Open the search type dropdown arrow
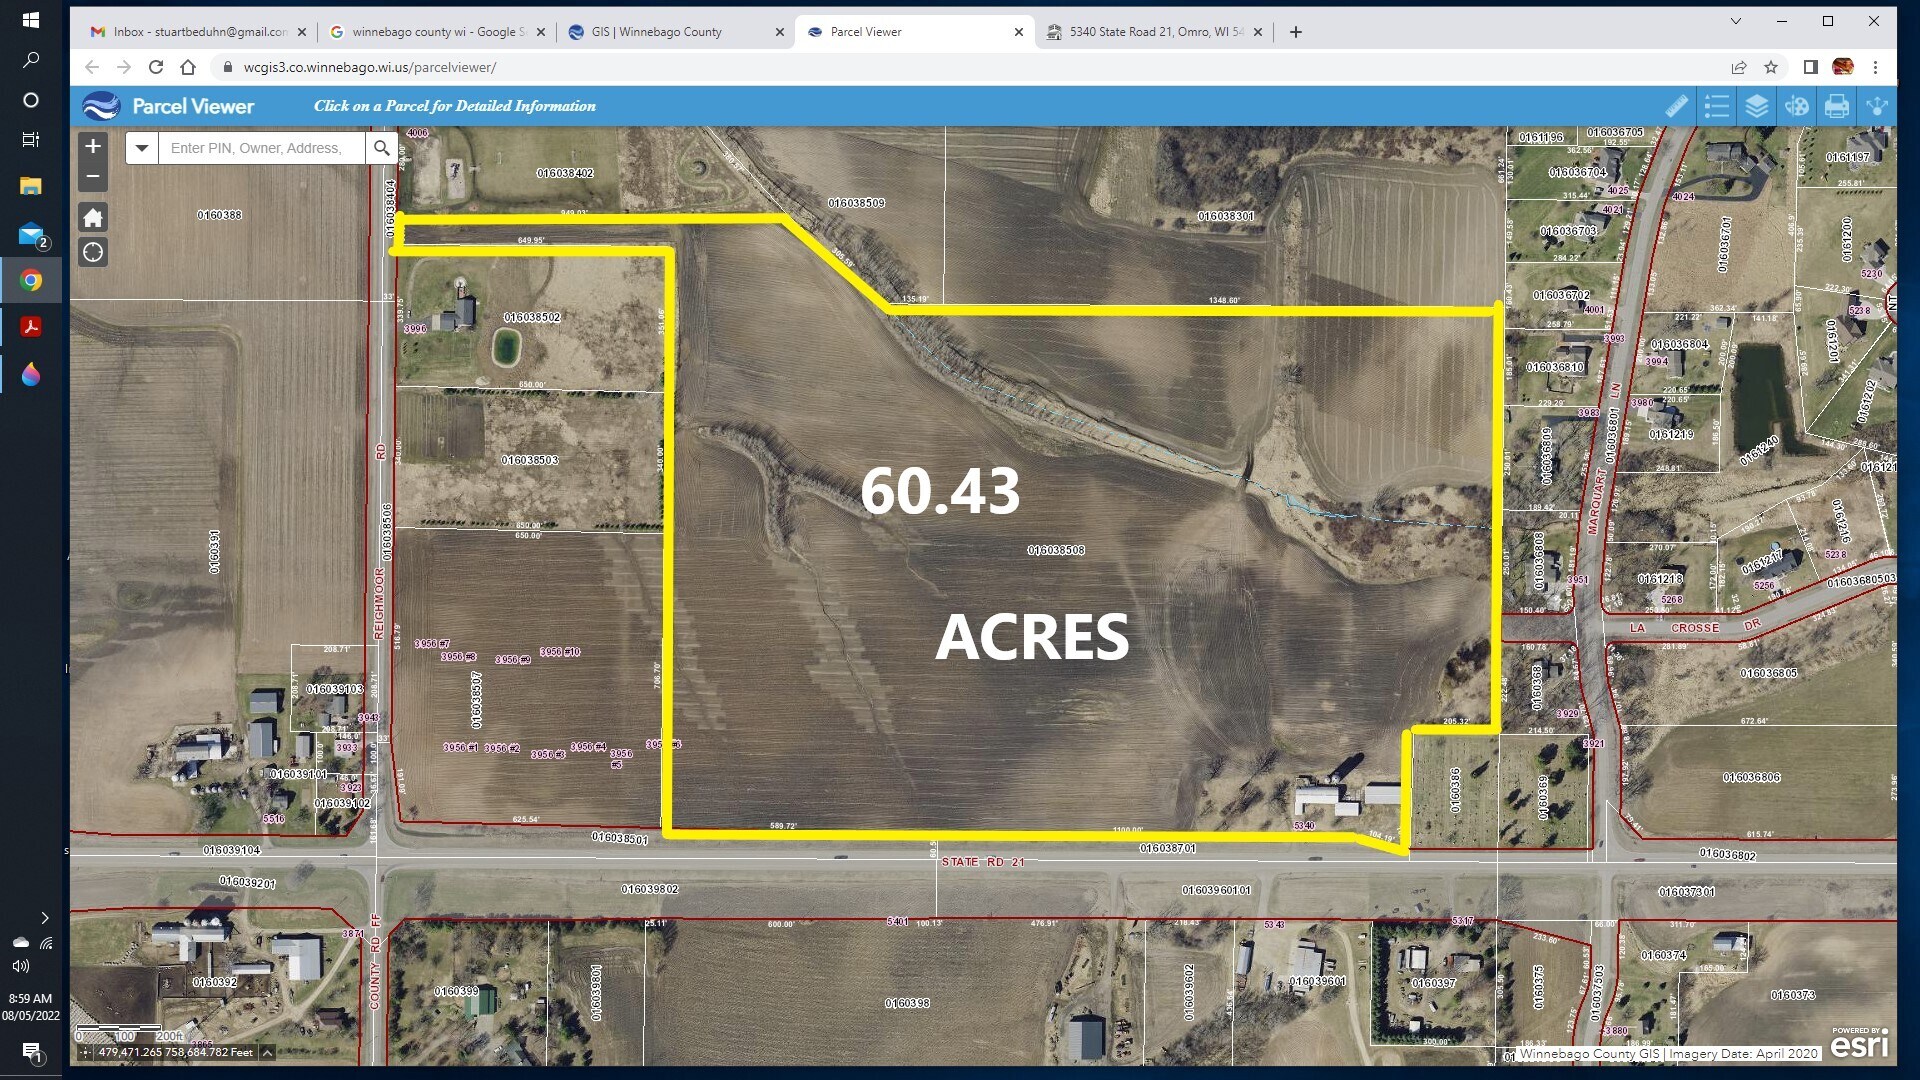Image resolution: width=1920 pixels, height=1080 pixels. (x=141, y=147)
